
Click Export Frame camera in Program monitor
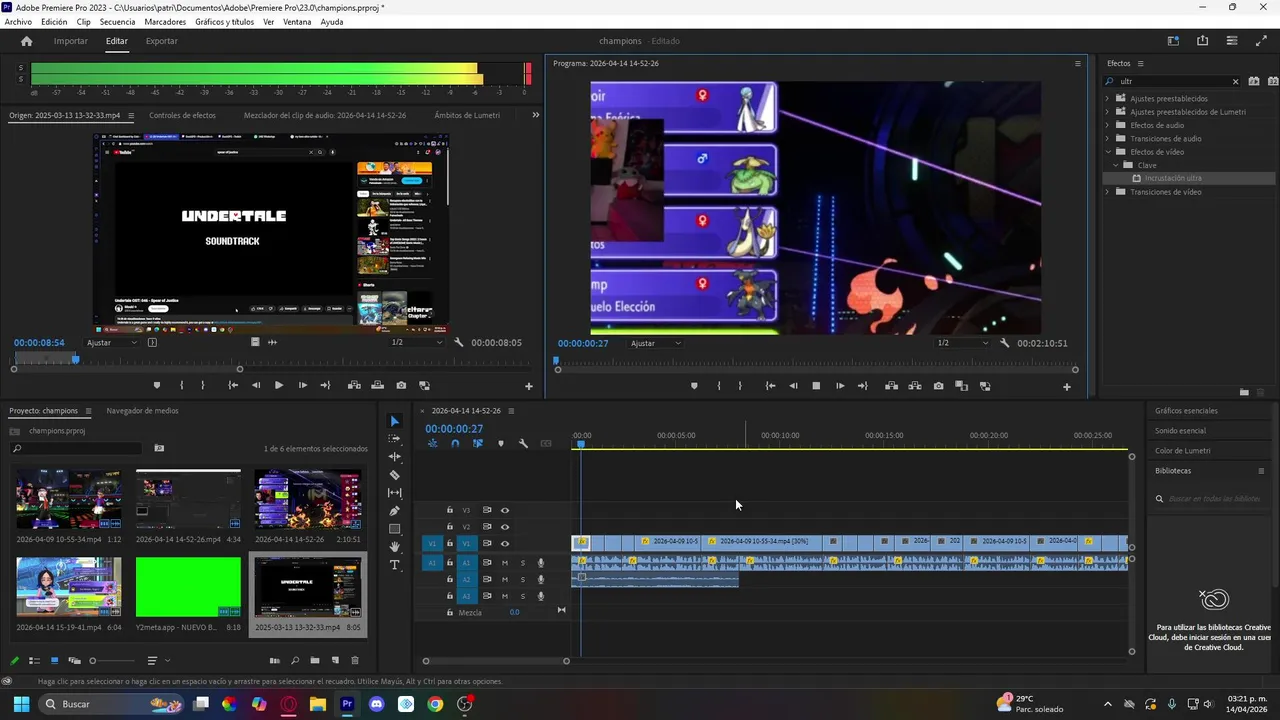click(x=938, y=386)
